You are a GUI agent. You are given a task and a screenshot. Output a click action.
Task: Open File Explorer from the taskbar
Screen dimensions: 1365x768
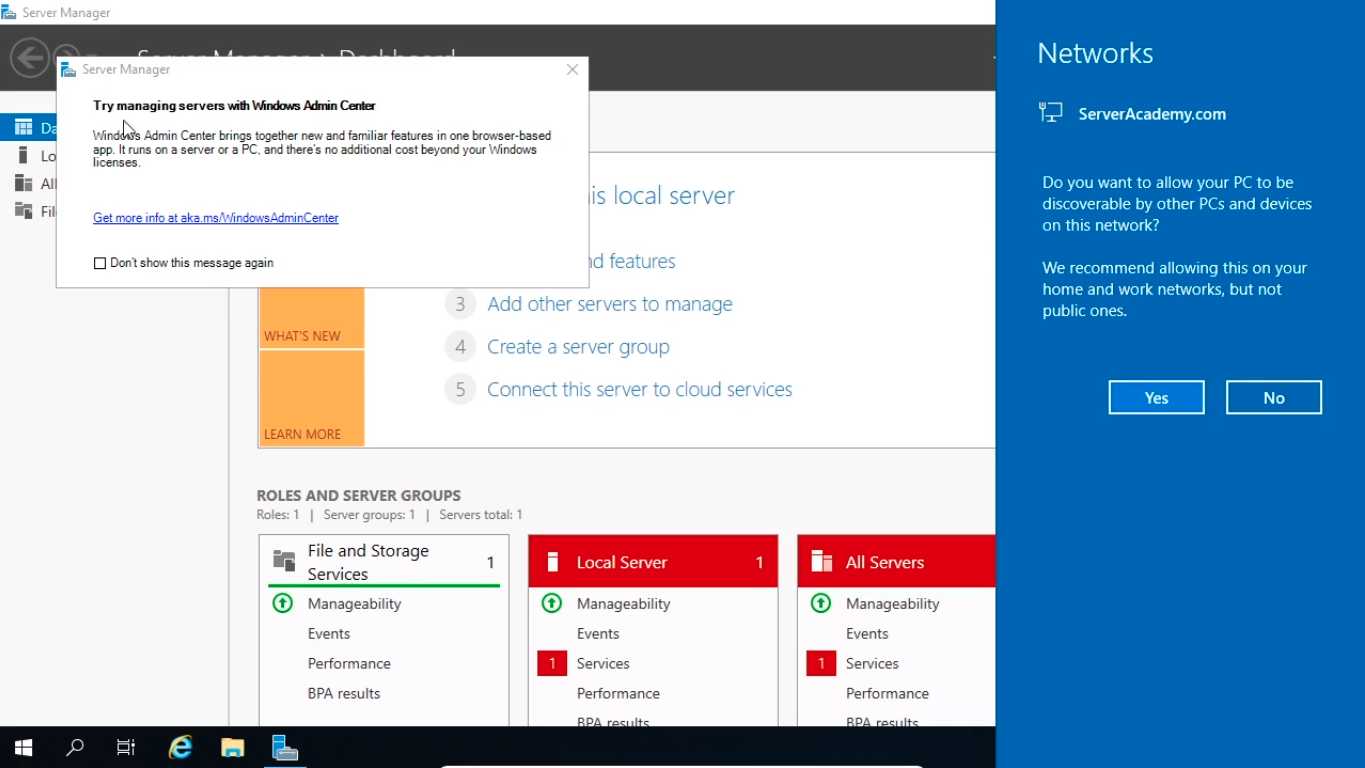pos(232,747)
